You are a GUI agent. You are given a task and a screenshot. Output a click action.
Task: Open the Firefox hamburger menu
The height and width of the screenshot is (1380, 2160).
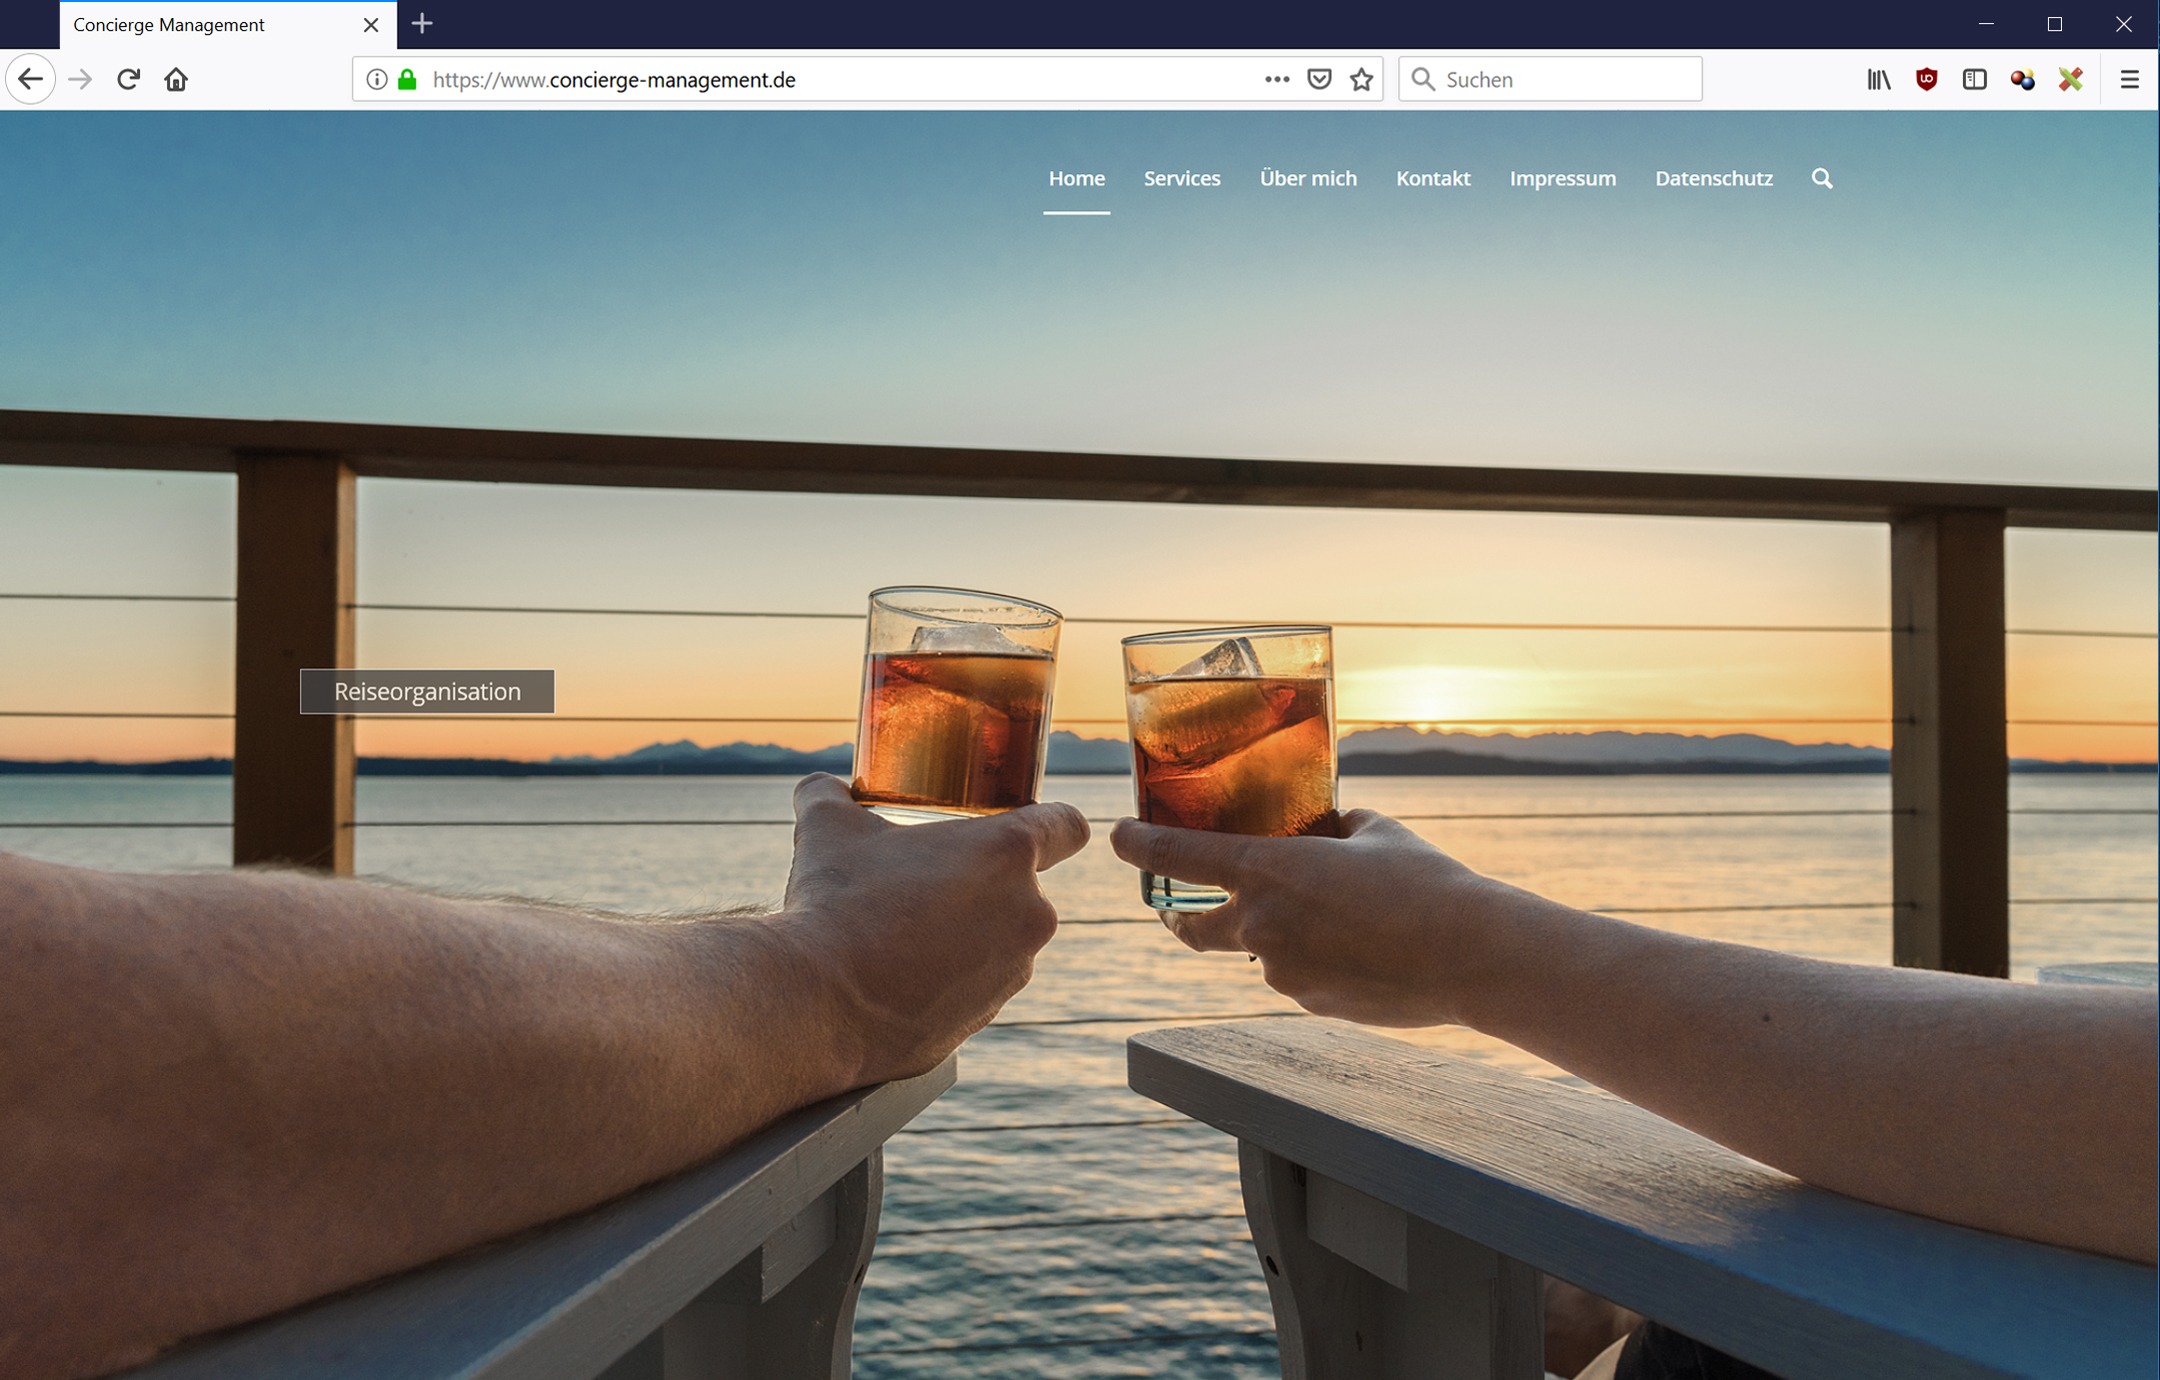tap(2129, 79)
